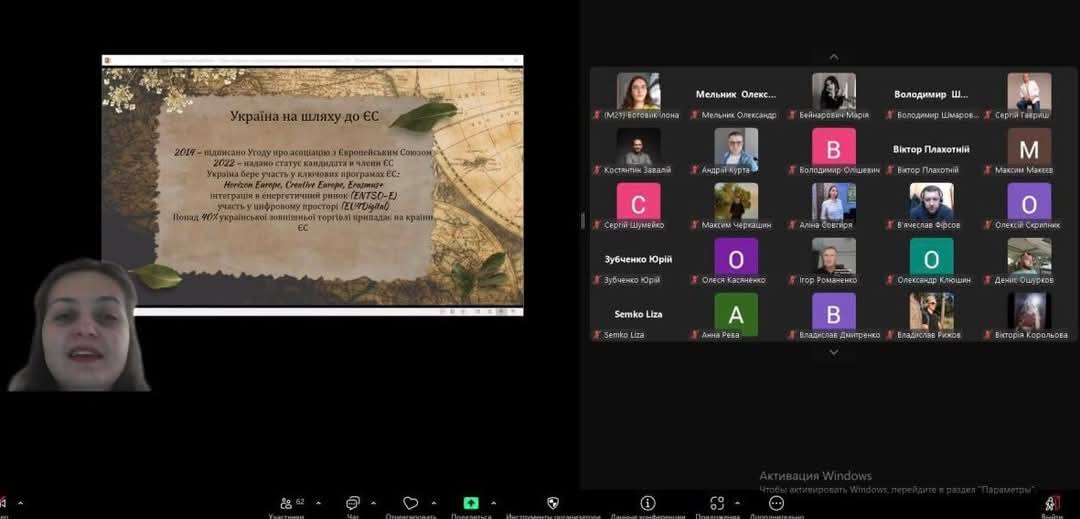Viewport: 1080px width, 519px height.
Task: Open the Apps icon in toolbar
Action: click(x=717, y=503)
